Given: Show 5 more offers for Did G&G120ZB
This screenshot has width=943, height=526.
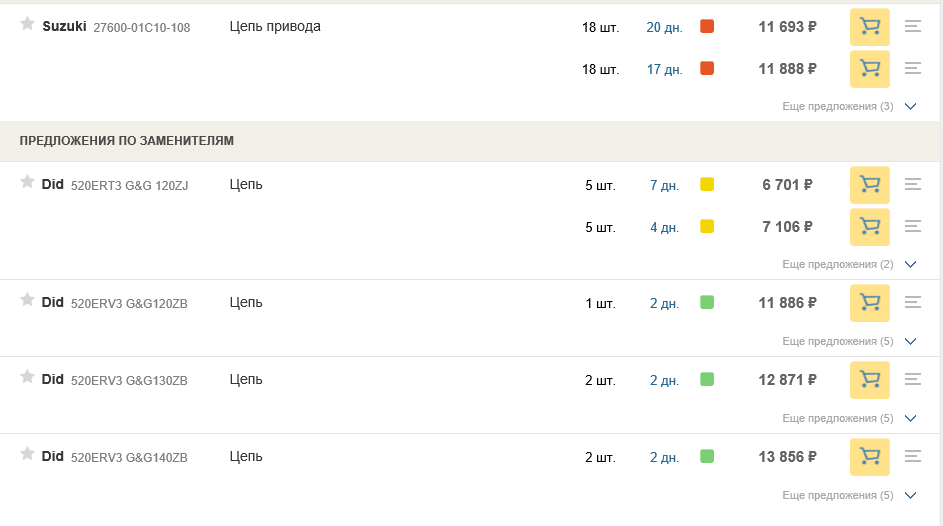Looking at the screenshot, I should (849, 341).
